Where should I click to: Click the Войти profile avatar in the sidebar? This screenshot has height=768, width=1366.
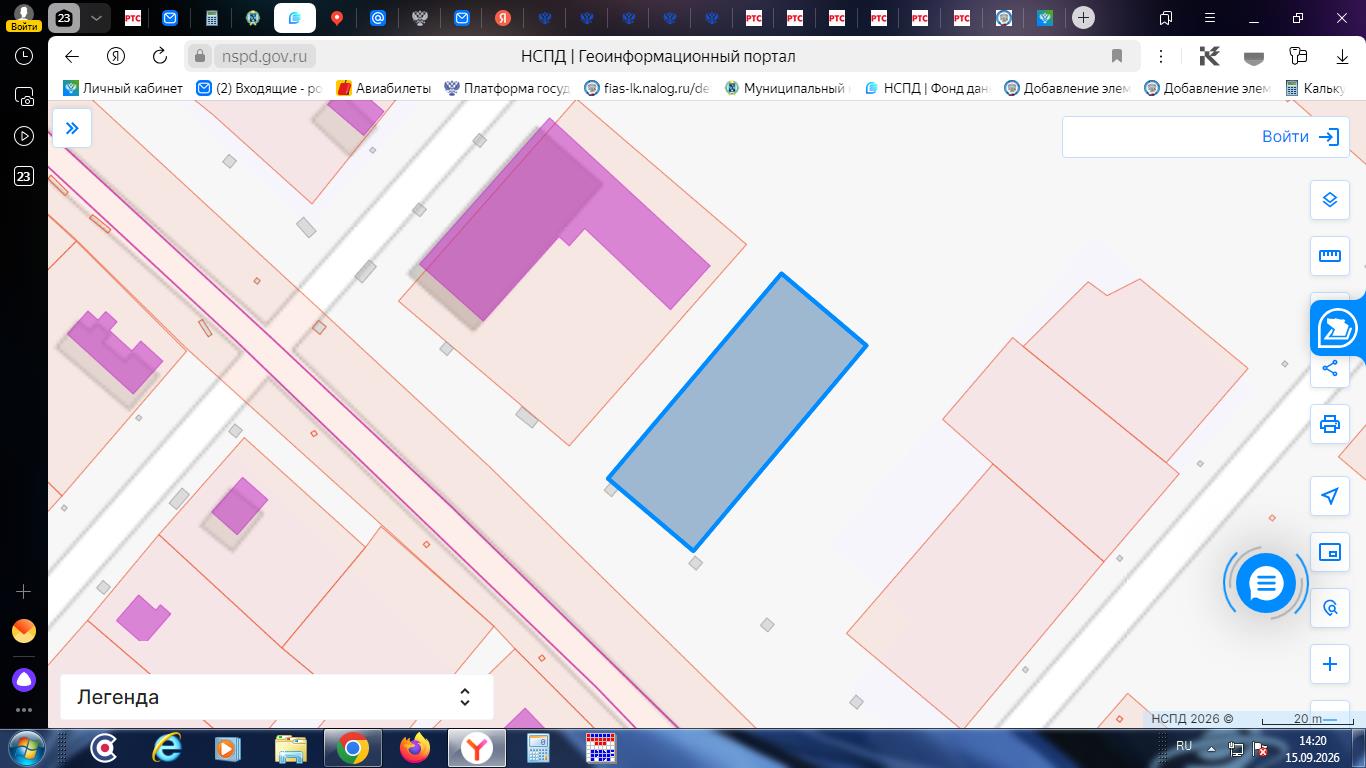tap(24, 18)
